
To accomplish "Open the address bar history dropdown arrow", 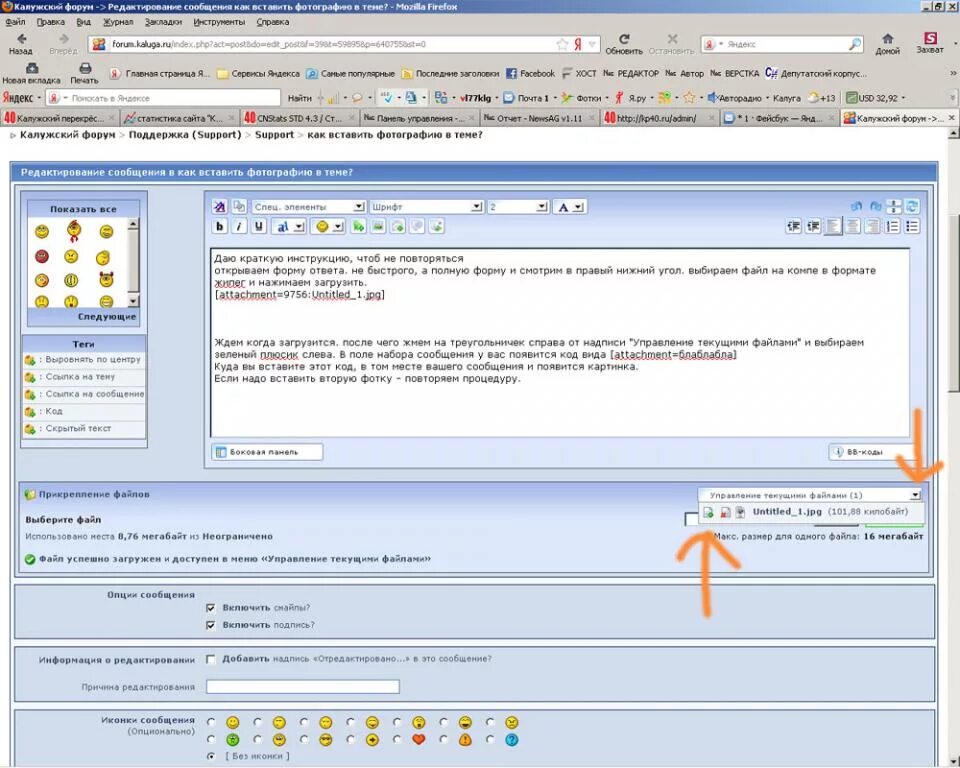I will coord(592,44).
